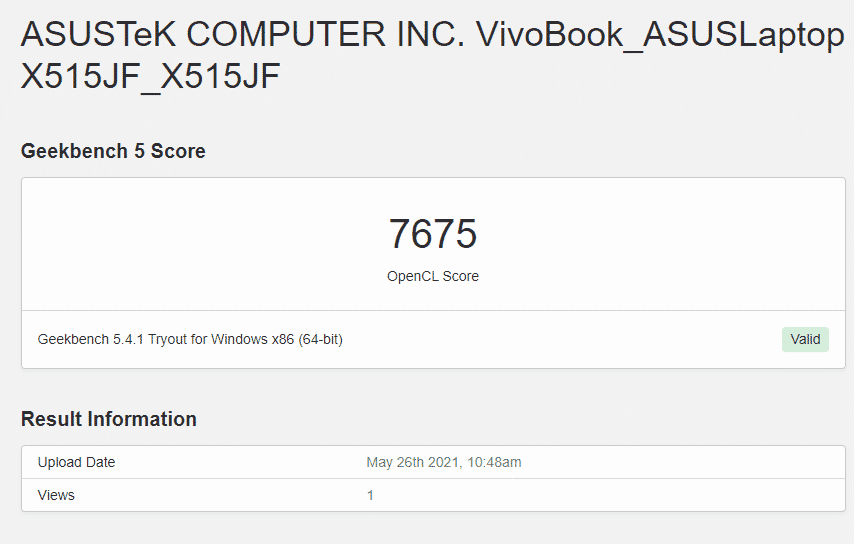Click Windows x86 (64-bit) platform text
Screen dimensions: 854x544
(x=279, y=339)
